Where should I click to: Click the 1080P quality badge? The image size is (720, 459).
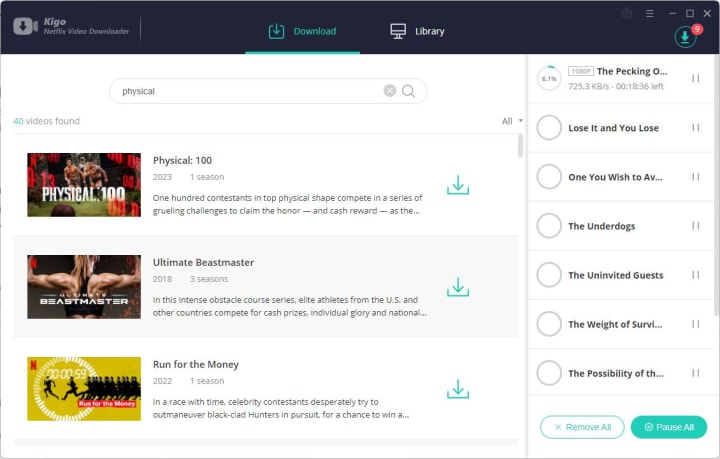[x=581, y=71]
